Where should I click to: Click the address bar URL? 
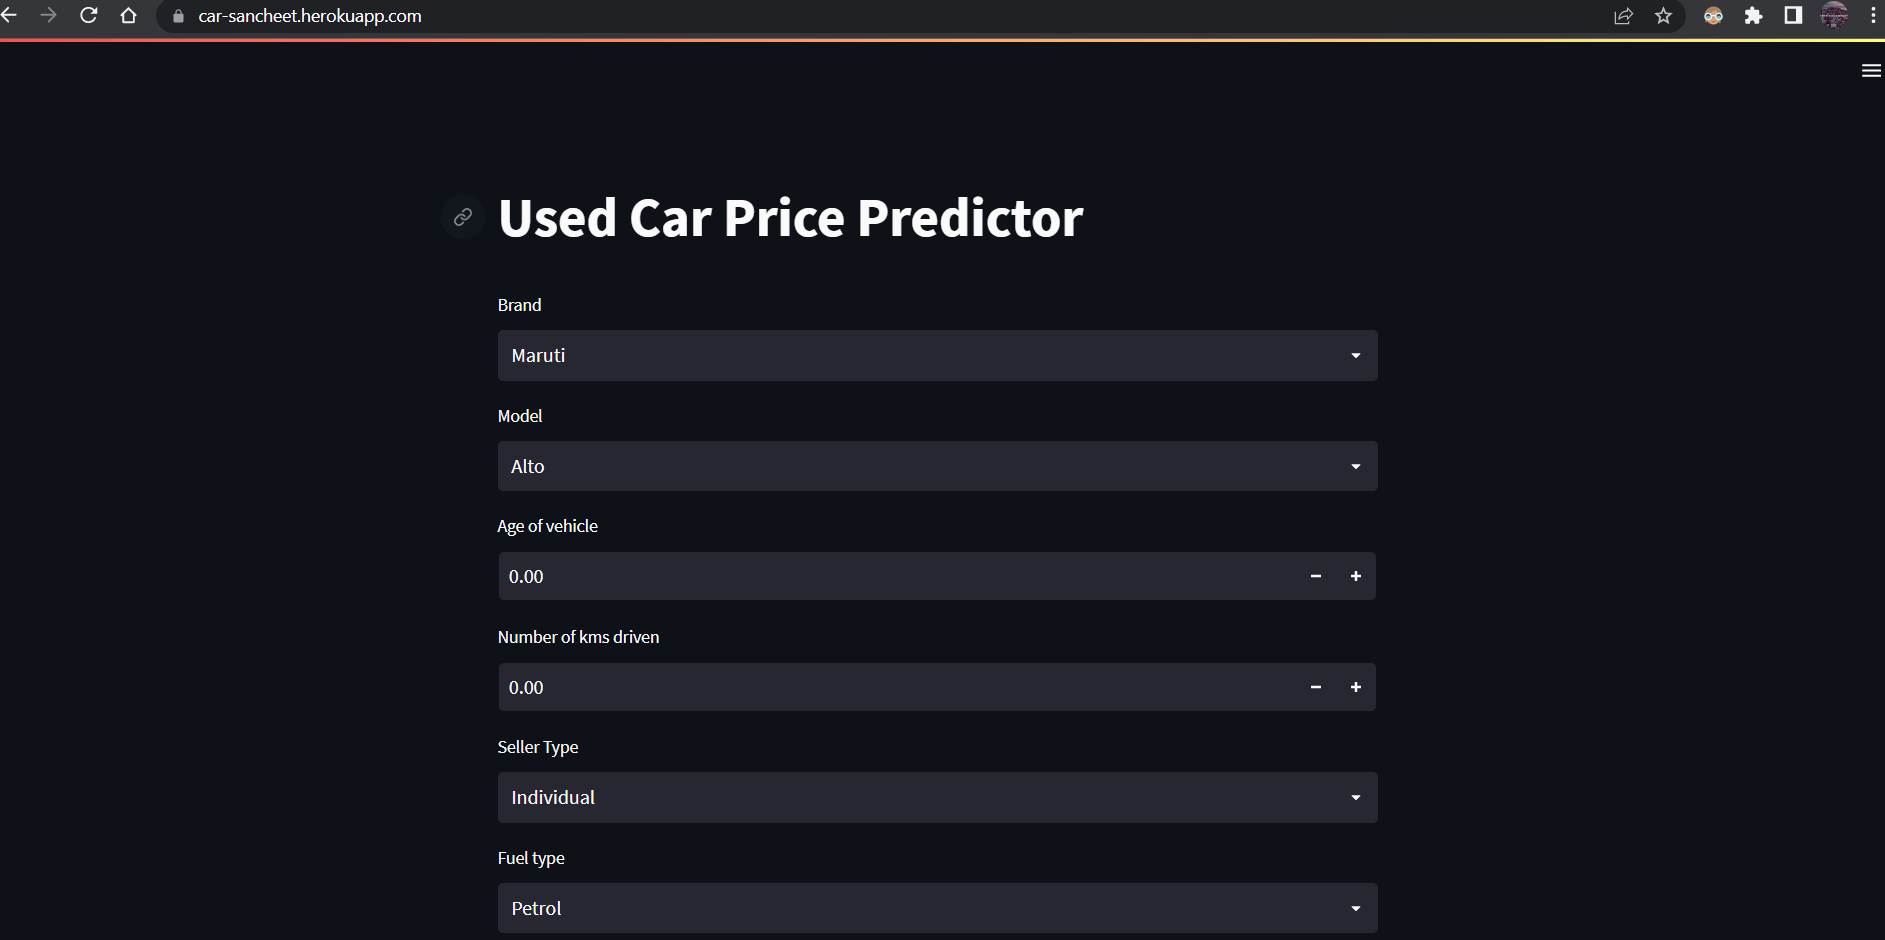click(309, 16)
